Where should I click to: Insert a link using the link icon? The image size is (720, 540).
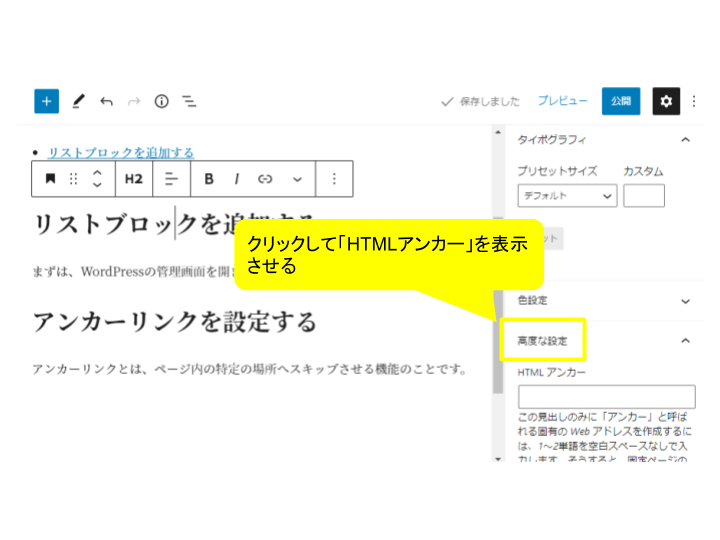tap(265, 179)
